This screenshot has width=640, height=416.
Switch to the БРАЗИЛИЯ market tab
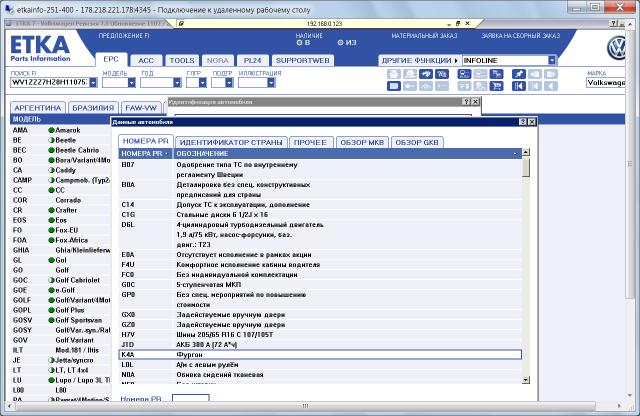coord(93,108)
